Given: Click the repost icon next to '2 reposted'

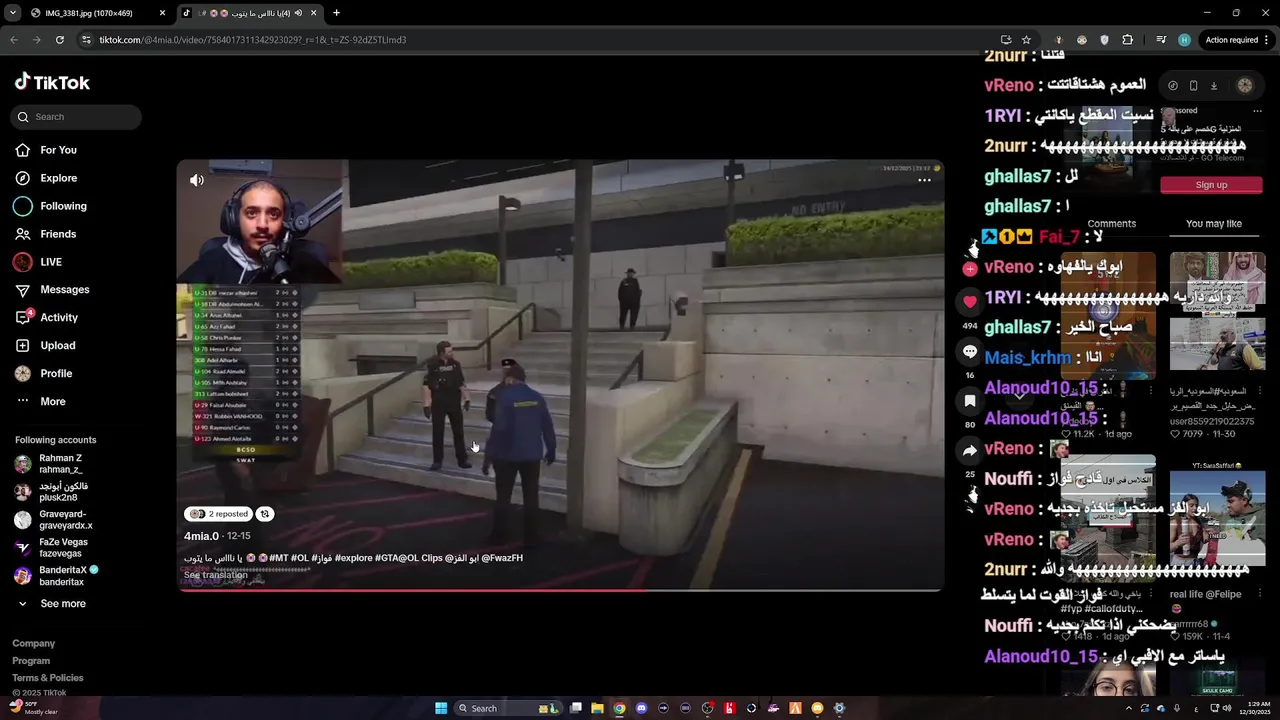Looking at the screenshot, I should click(265, 514).
